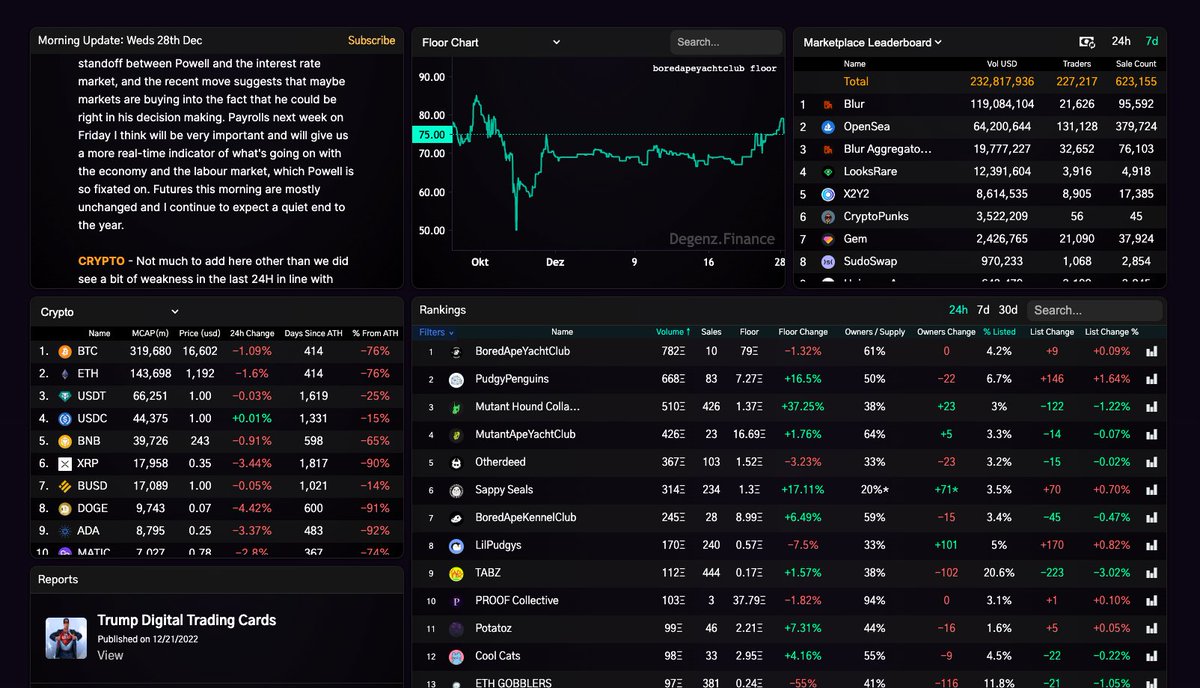Open chart icon for PudgyPenguins row
This screenshot has width=1200, height=688.
1151,379
